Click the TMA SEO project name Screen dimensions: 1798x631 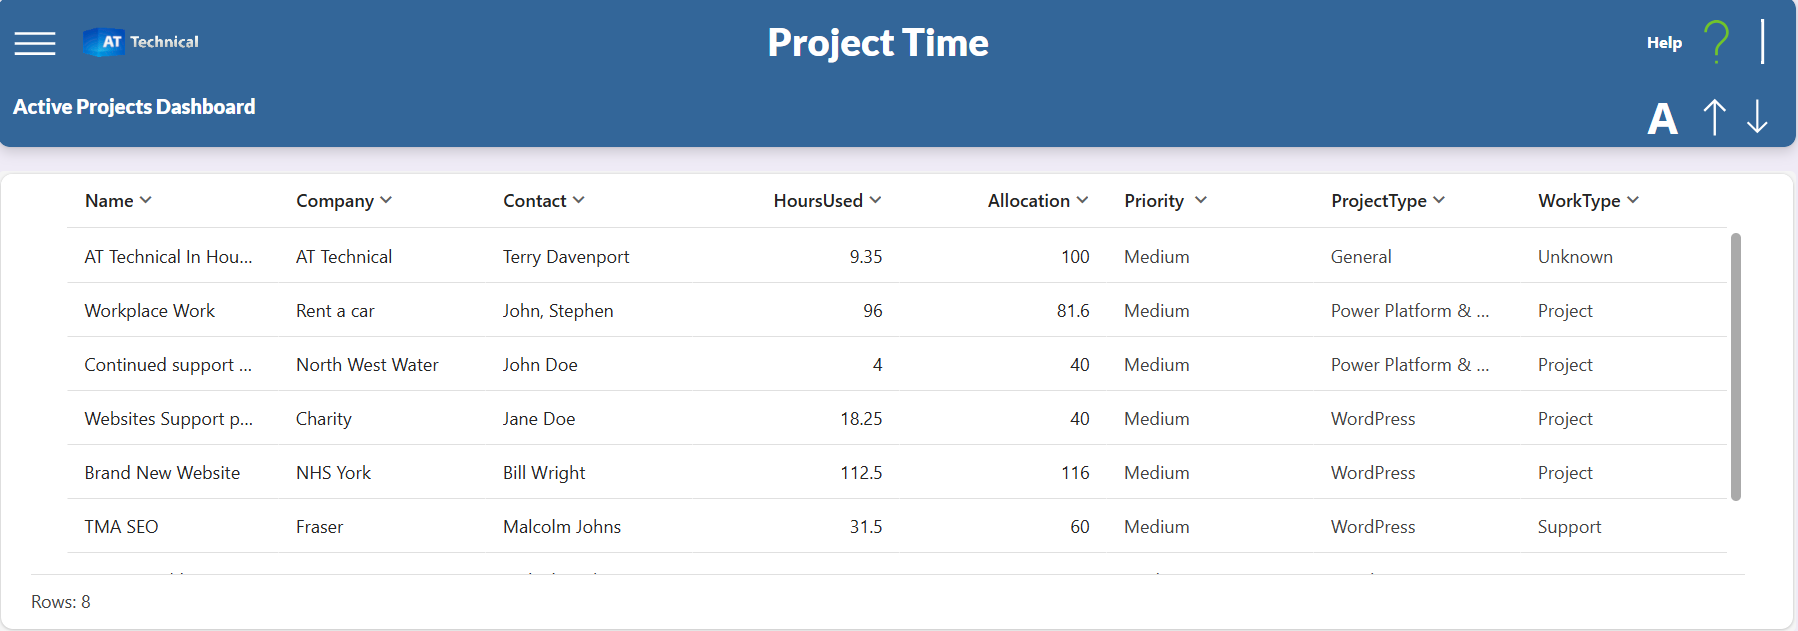click(x=121, y=527)
